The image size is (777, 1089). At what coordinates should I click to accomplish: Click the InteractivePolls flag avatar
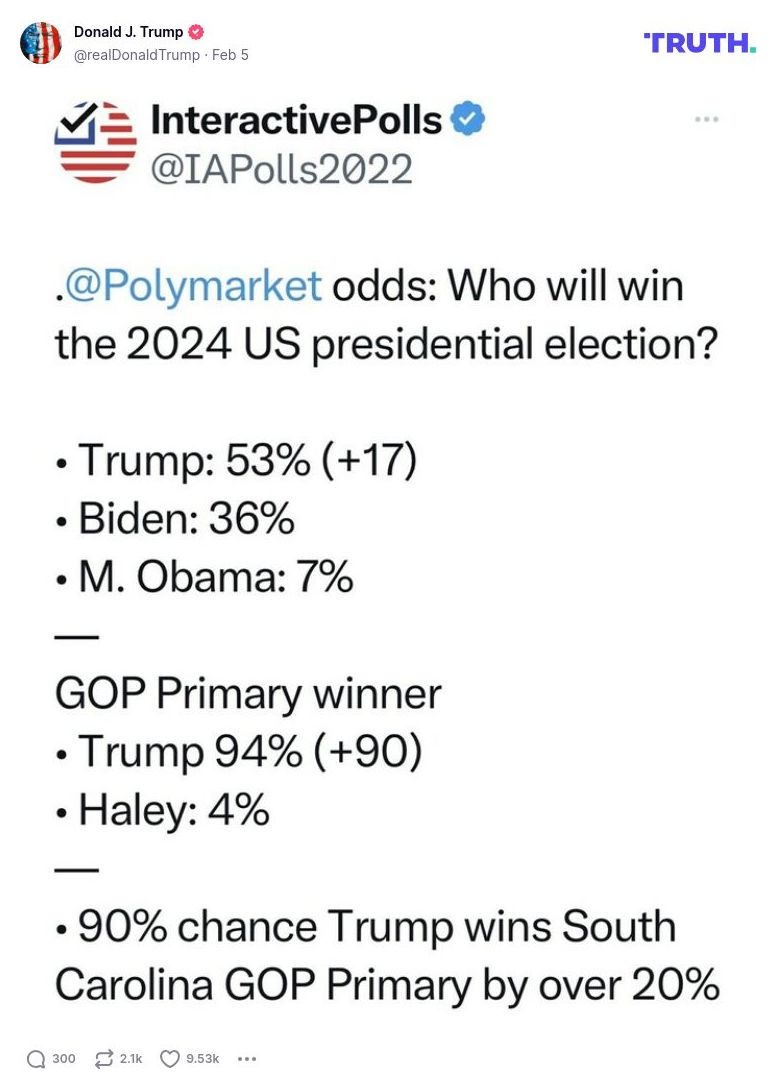(x=93, y=141)
